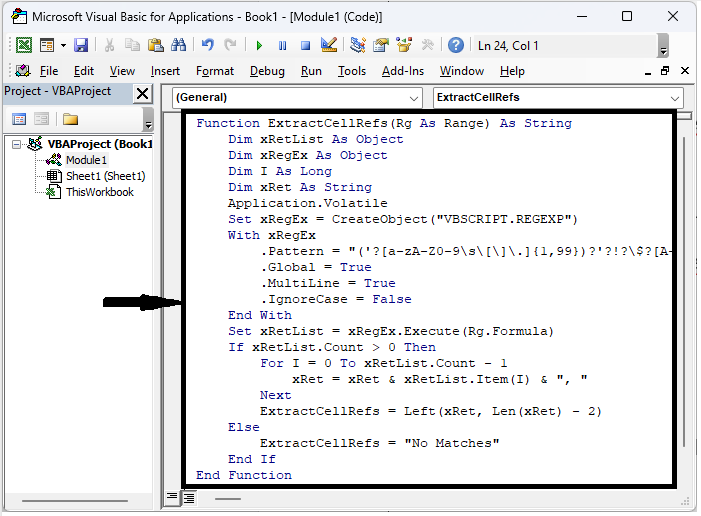Viewport: 701px width, 516px height.
Task: Select ThisWorkbook in the project tree
Action: click(x=99, y=192)
